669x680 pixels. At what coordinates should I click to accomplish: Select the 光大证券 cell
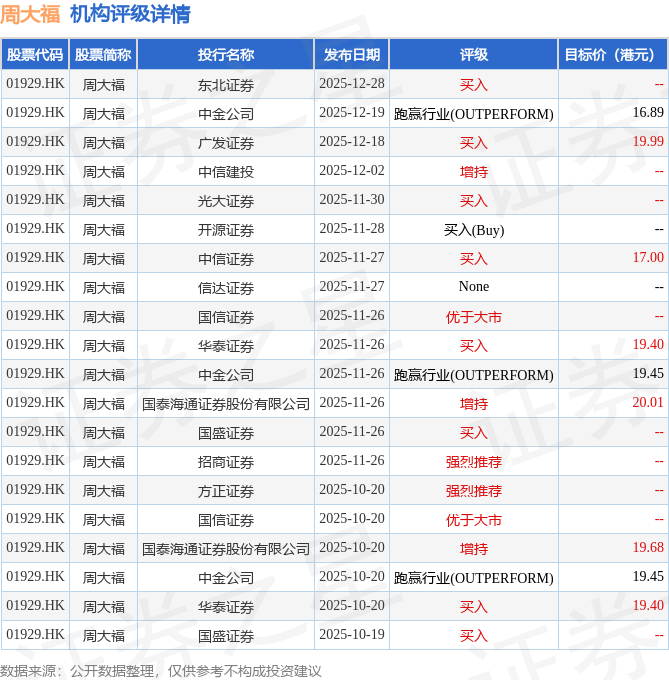(x=226, y=201)
